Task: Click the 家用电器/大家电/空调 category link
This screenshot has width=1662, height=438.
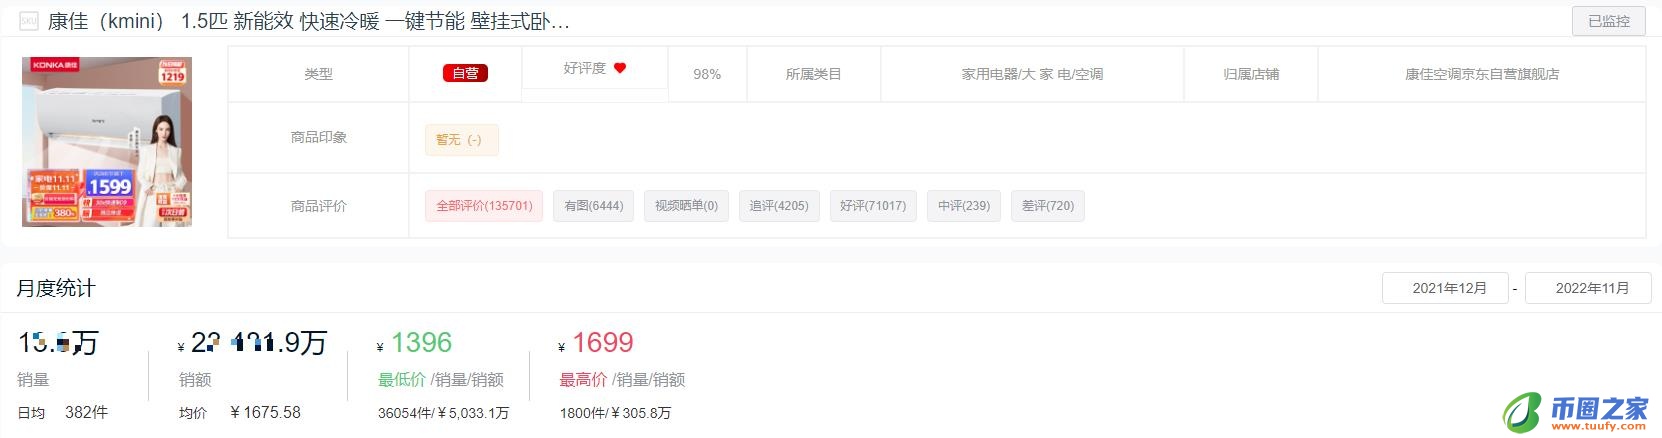Action: (x=1032, y=74)
